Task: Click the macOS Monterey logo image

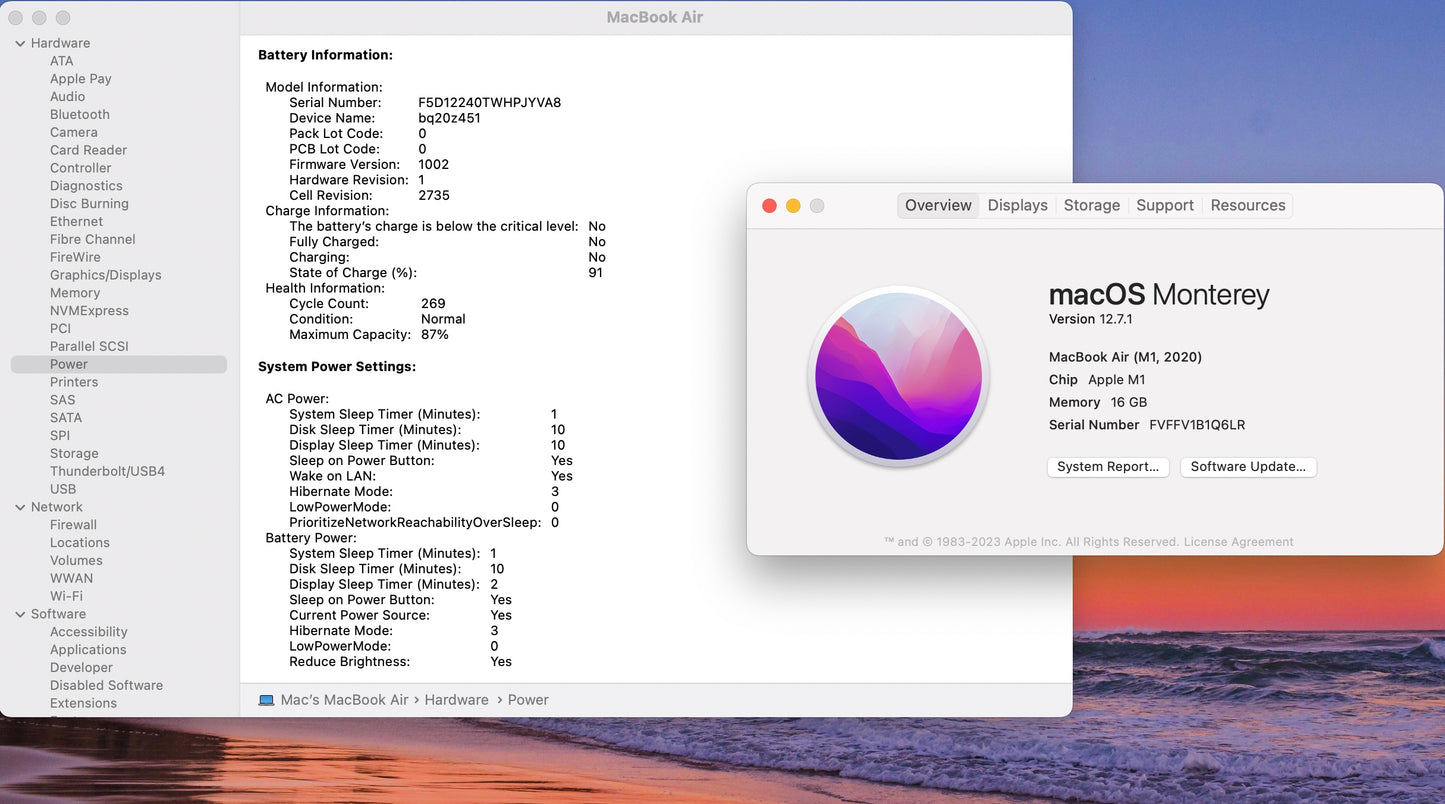Action: coord(898,377)
